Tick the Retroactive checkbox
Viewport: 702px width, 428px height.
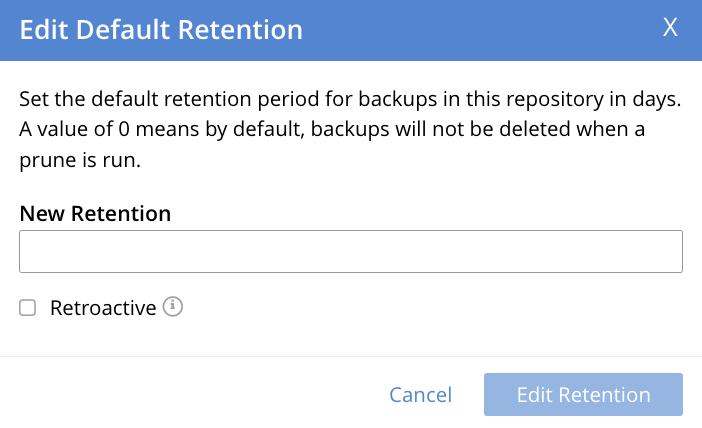28,308
